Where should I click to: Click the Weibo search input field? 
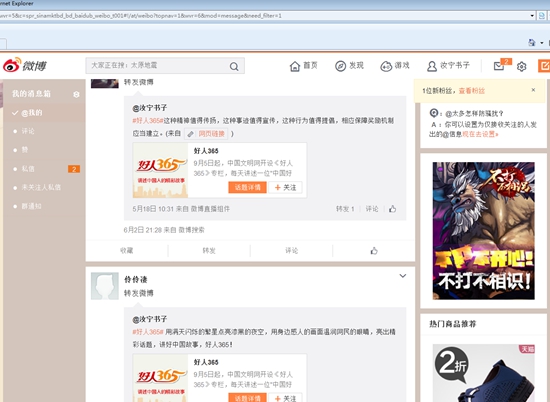[x=157, y=66]
